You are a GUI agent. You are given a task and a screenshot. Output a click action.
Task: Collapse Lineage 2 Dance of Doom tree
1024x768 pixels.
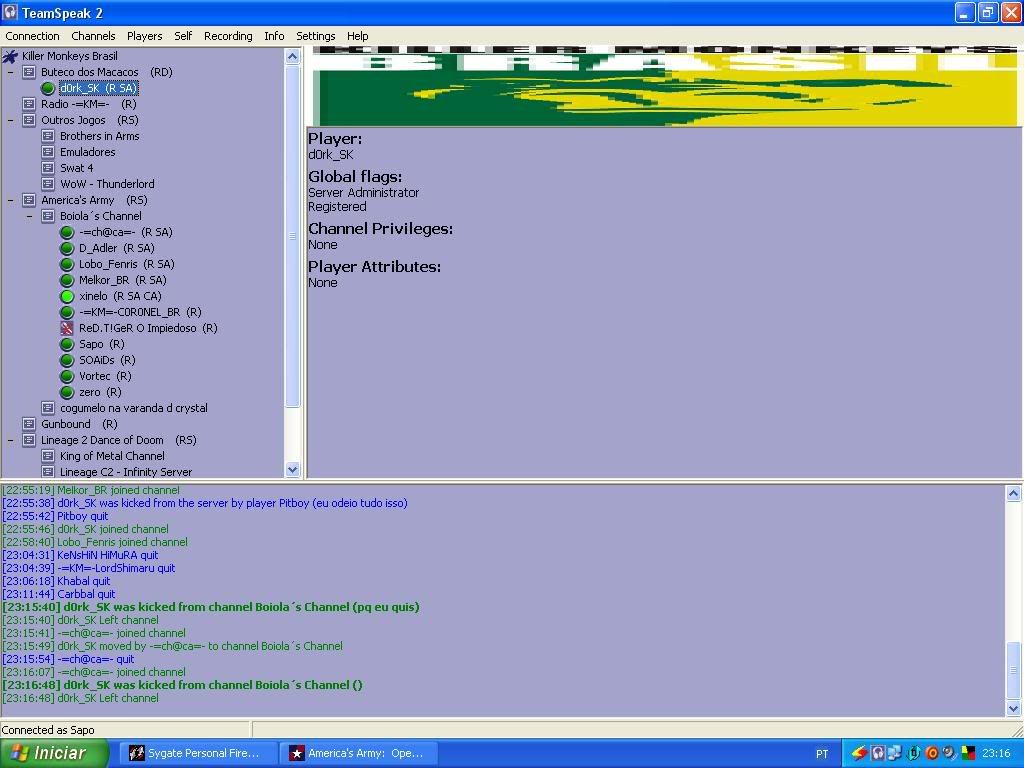coord(10,440)
